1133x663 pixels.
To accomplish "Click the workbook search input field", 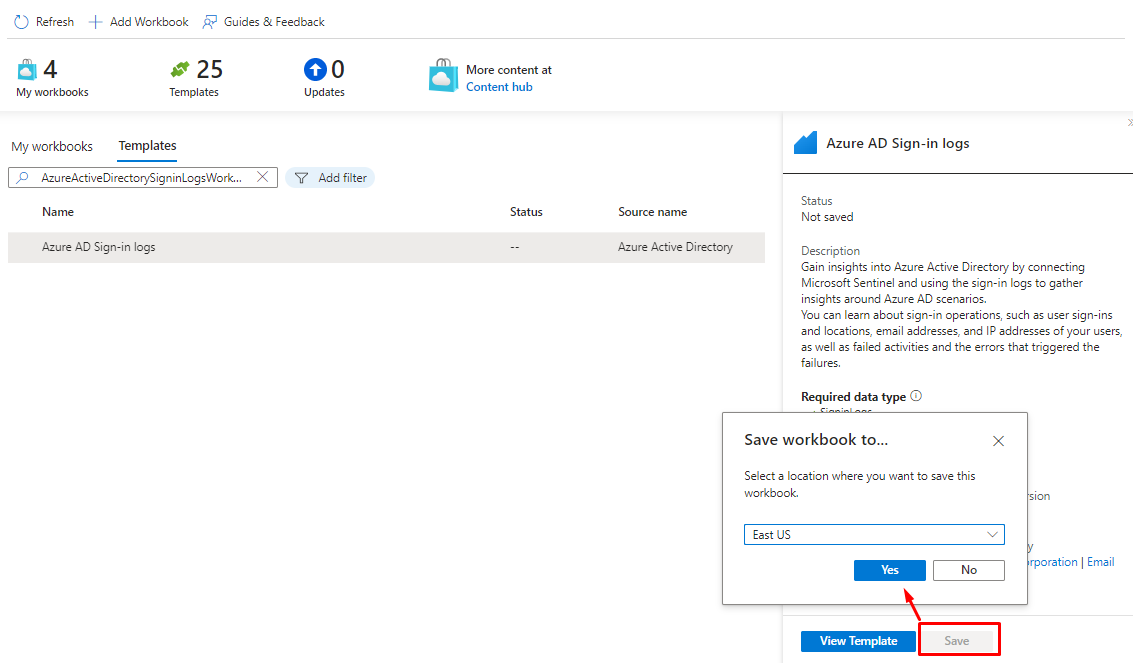I will [x=140, y=178].
